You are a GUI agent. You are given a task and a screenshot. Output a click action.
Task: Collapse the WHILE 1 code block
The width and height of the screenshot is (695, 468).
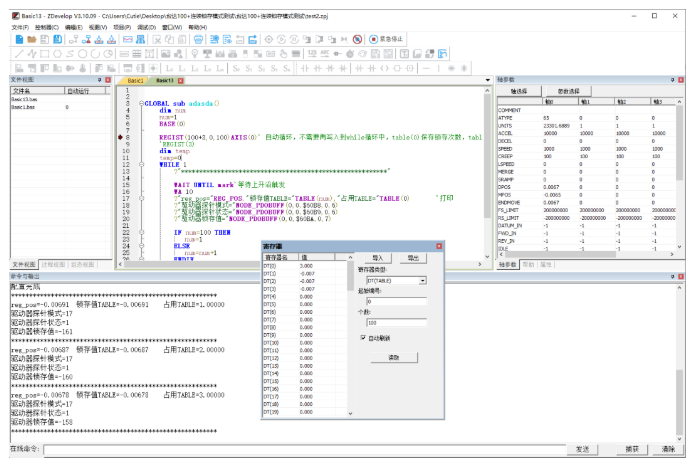pos(141,164)
